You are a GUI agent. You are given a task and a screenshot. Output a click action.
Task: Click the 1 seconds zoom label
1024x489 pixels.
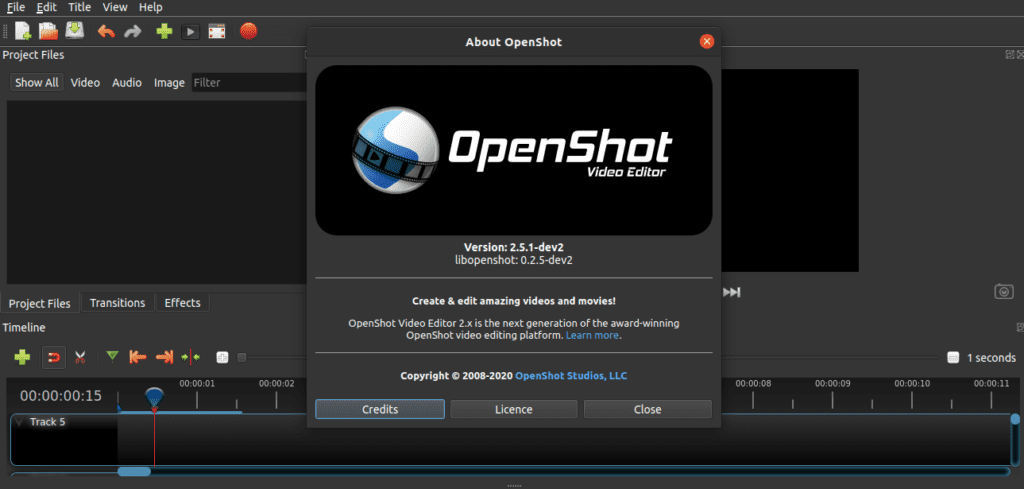pos(991,358)
